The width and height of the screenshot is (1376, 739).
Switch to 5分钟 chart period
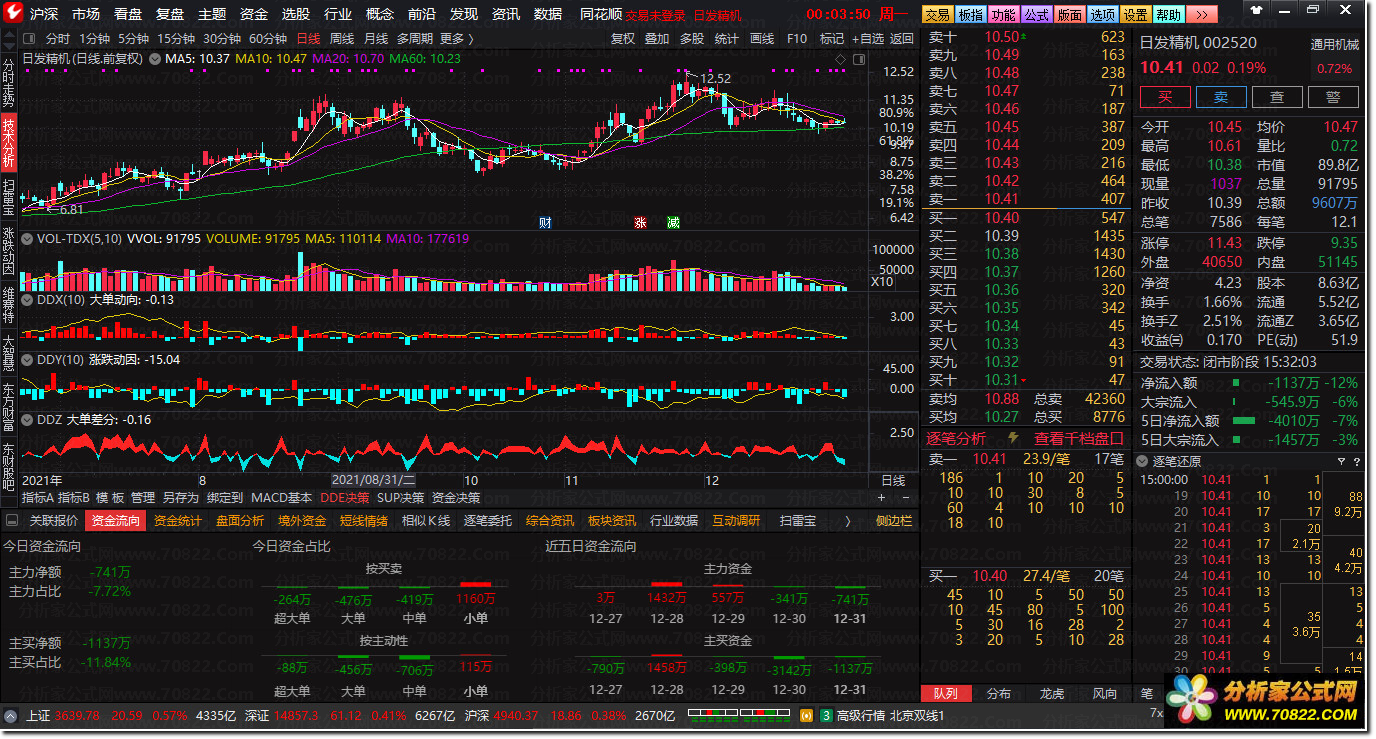point(134,39)
